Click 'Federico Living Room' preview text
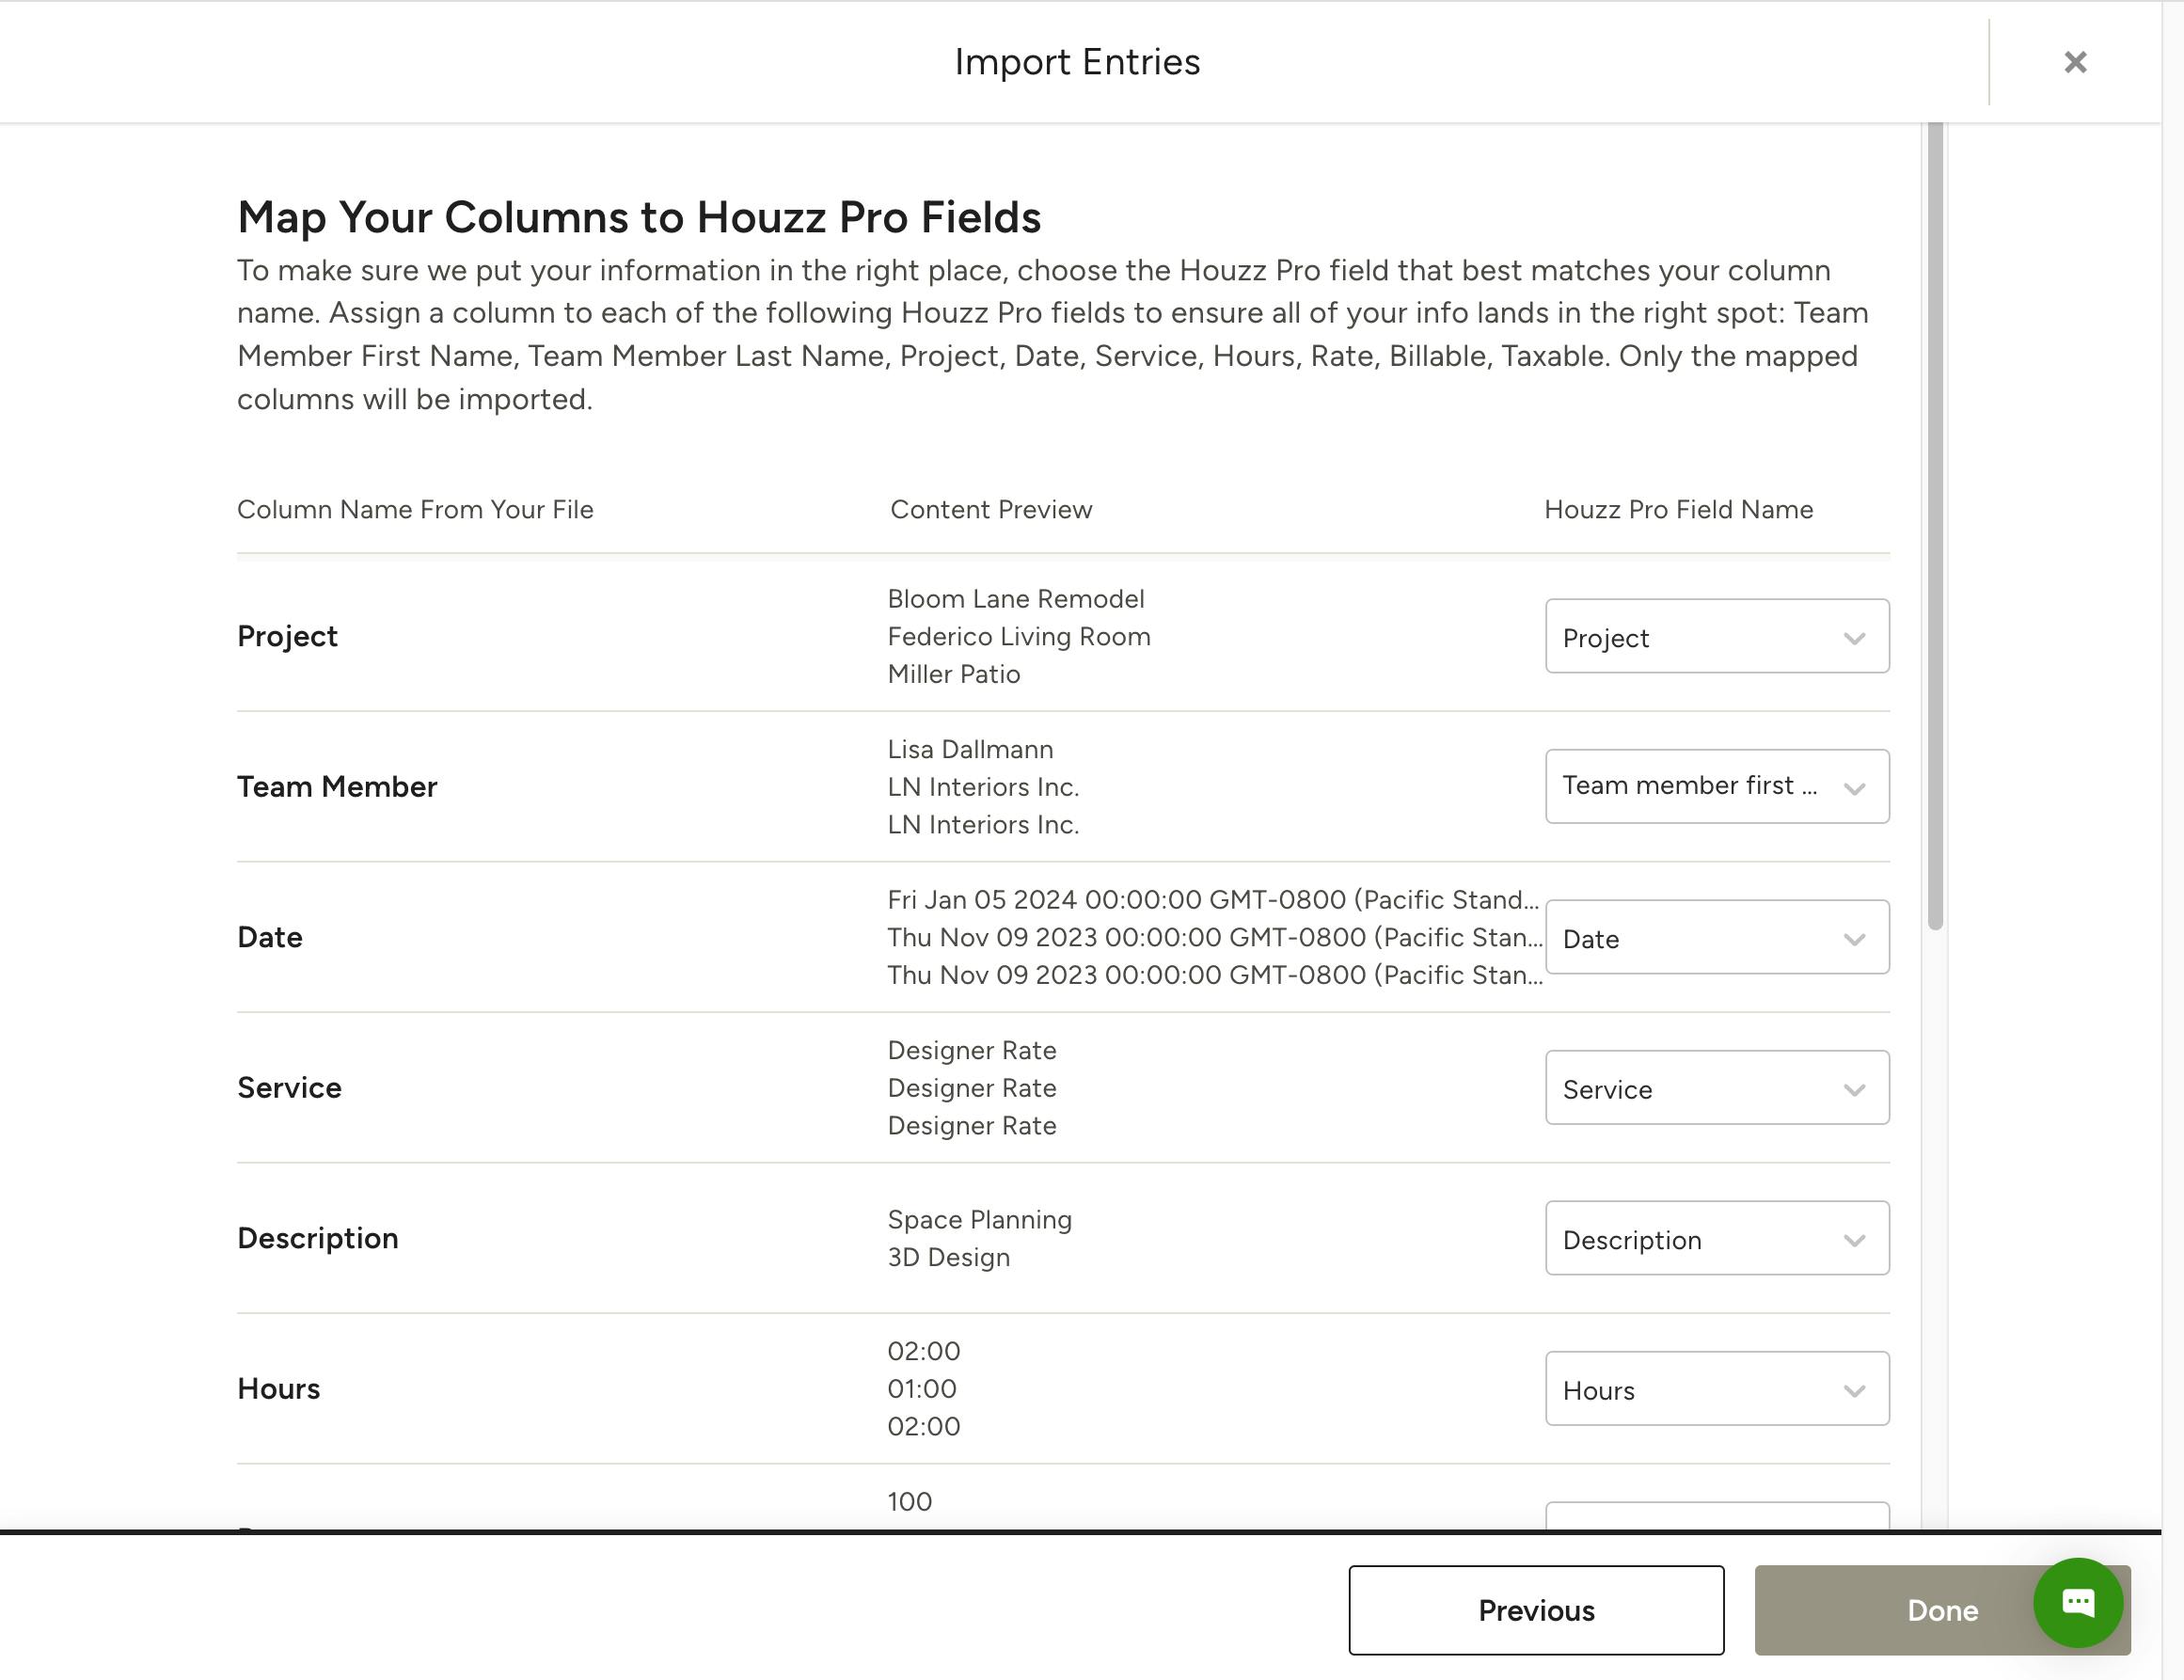 coord(1019,637)
